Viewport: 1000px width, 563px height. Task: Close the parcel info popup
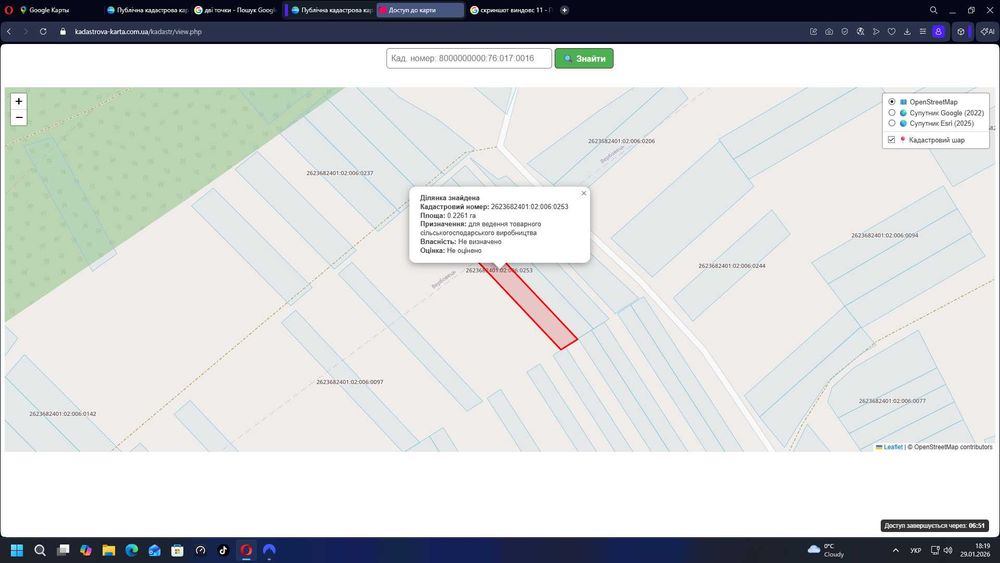coord(584,193)
